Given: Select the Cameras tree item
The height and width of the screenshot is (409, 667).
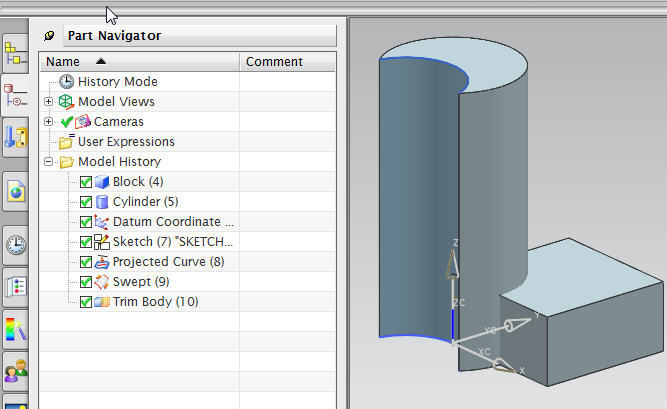Looking at the screenshot, I should click(119, 122).
